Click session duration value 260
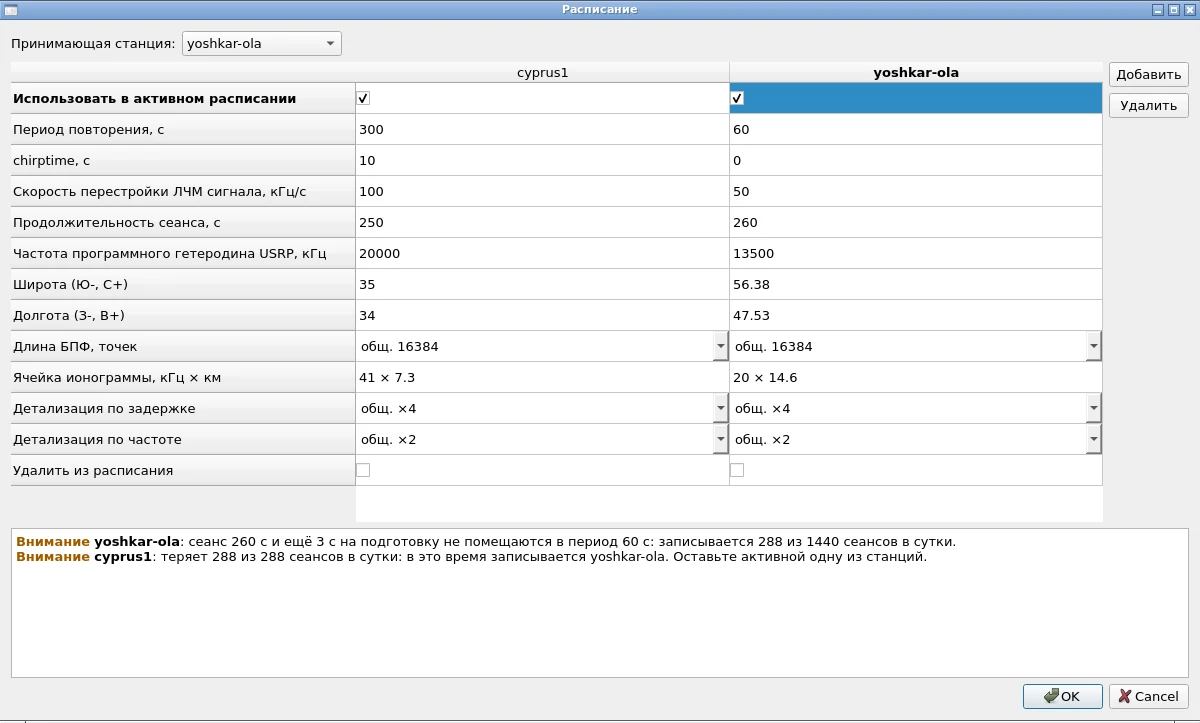This screenshot has height=723, width=1200. pyautogui.click(x=916, y=222)
